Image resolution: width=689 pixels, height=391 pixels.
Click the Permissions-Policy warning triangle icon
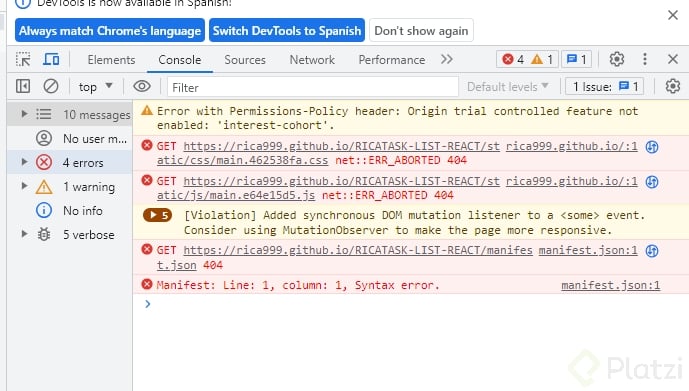pyautogui.click(x=147, y=110)
